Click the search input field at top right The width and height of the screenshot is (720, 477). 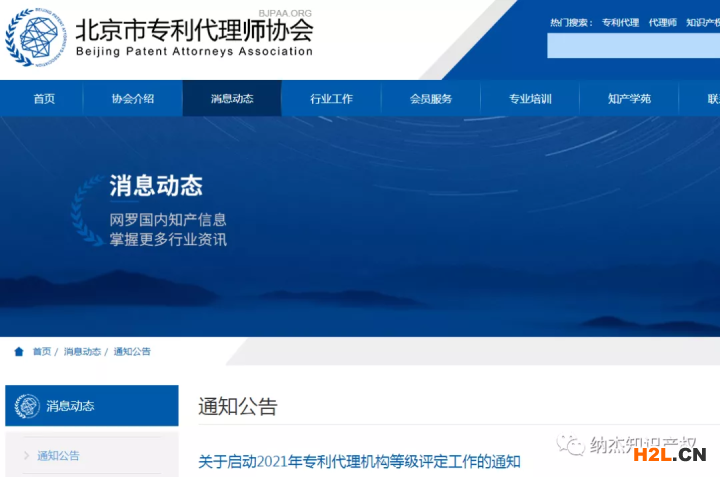pyautogui.click(x=633, y=46)
